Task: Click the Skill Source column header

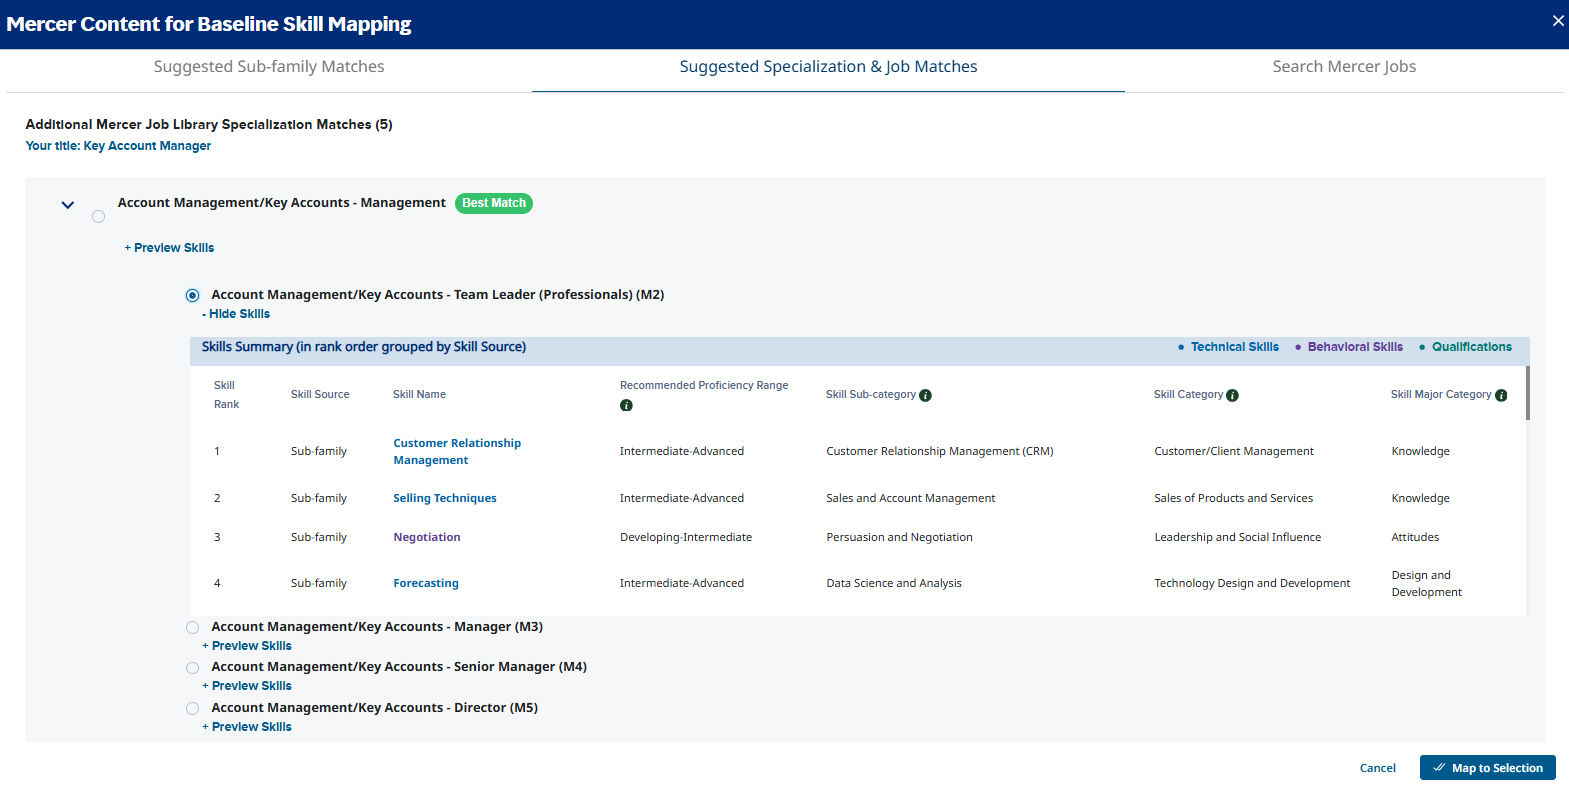Action: pyautogui.click(x=320, y=395)
